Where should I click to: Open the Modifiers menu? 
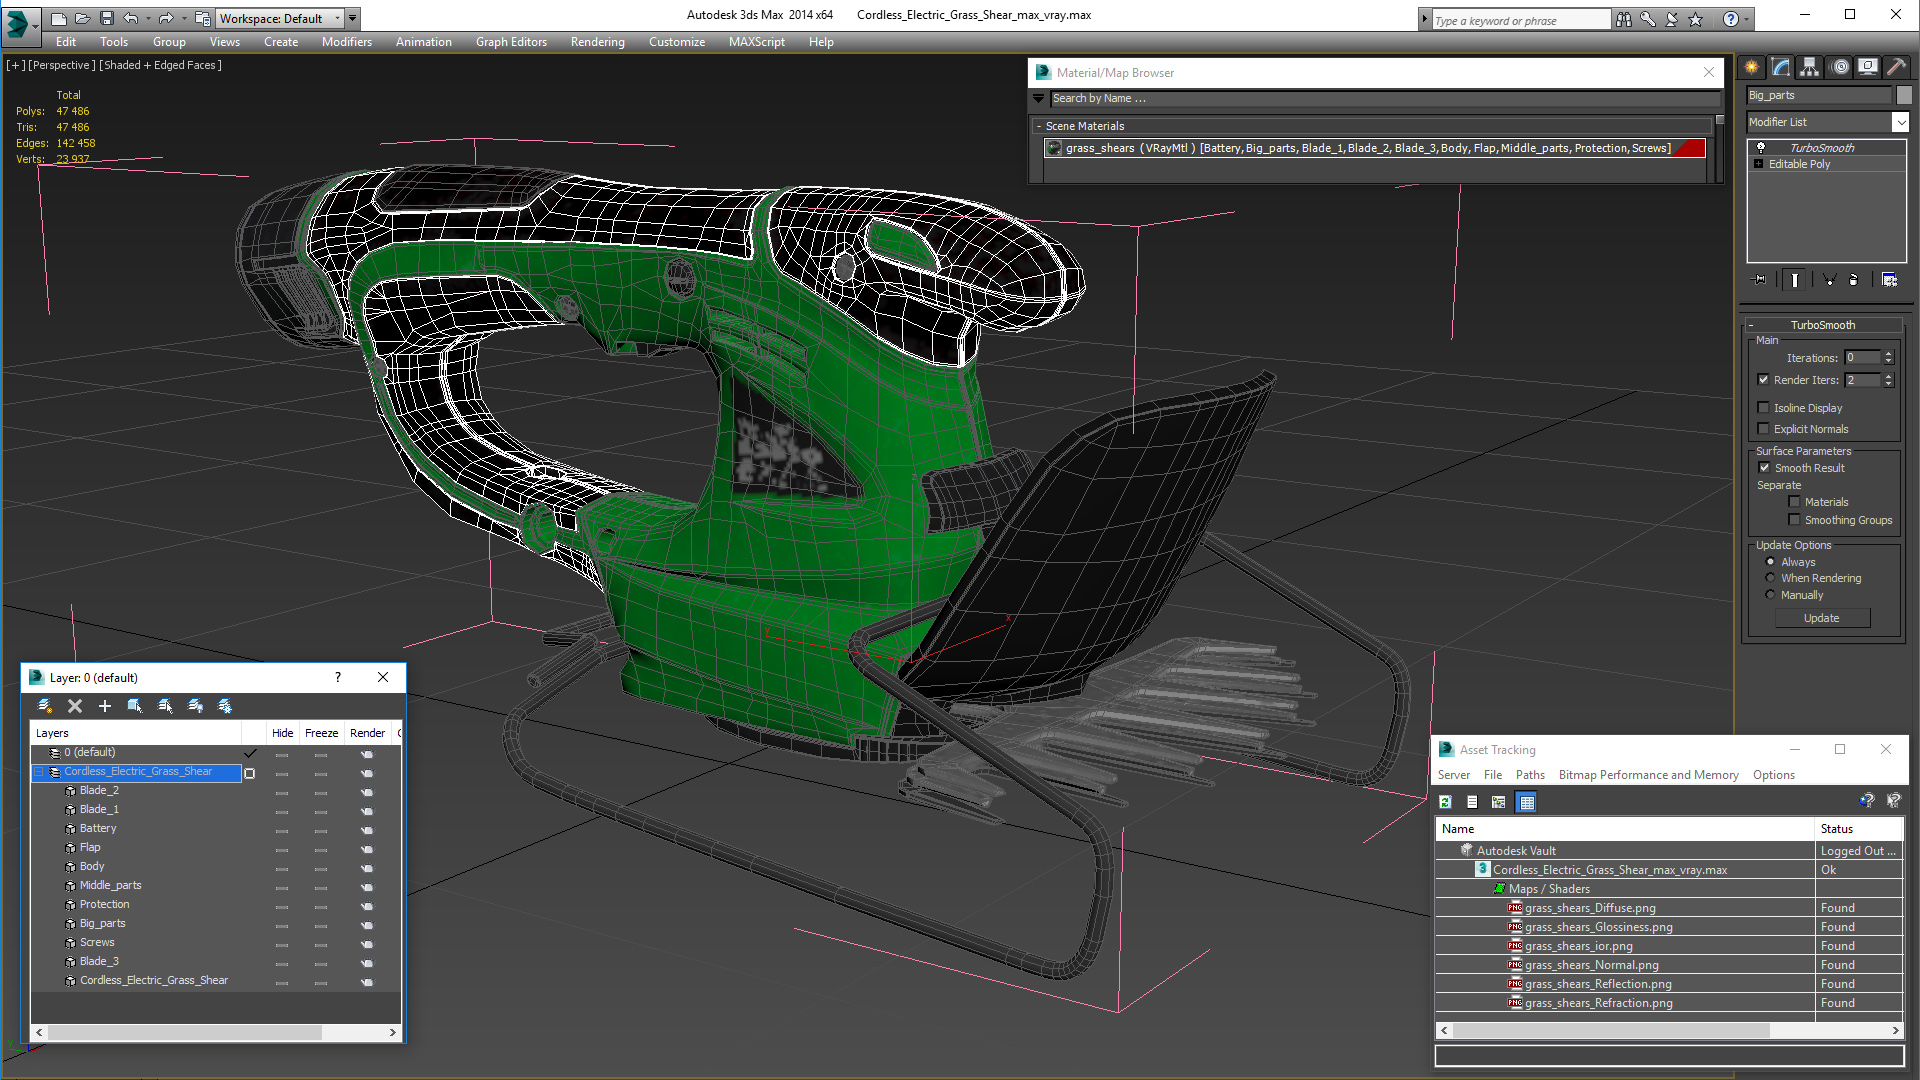(347, 42)
